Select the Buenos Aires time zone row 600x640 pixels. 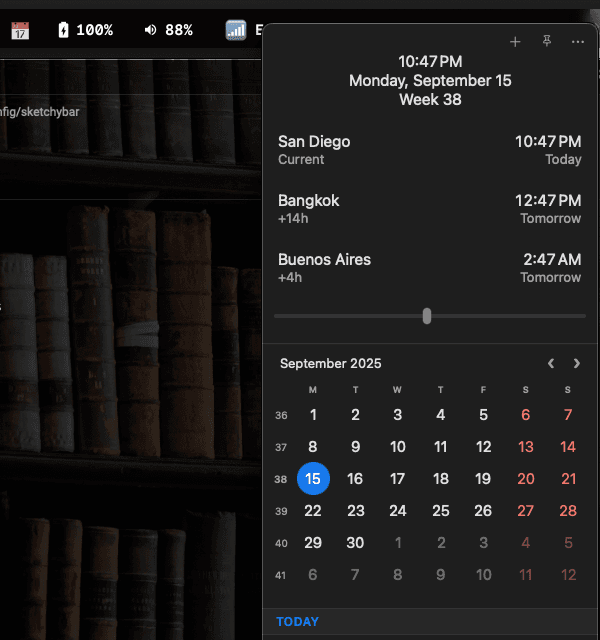coord(429,268)
